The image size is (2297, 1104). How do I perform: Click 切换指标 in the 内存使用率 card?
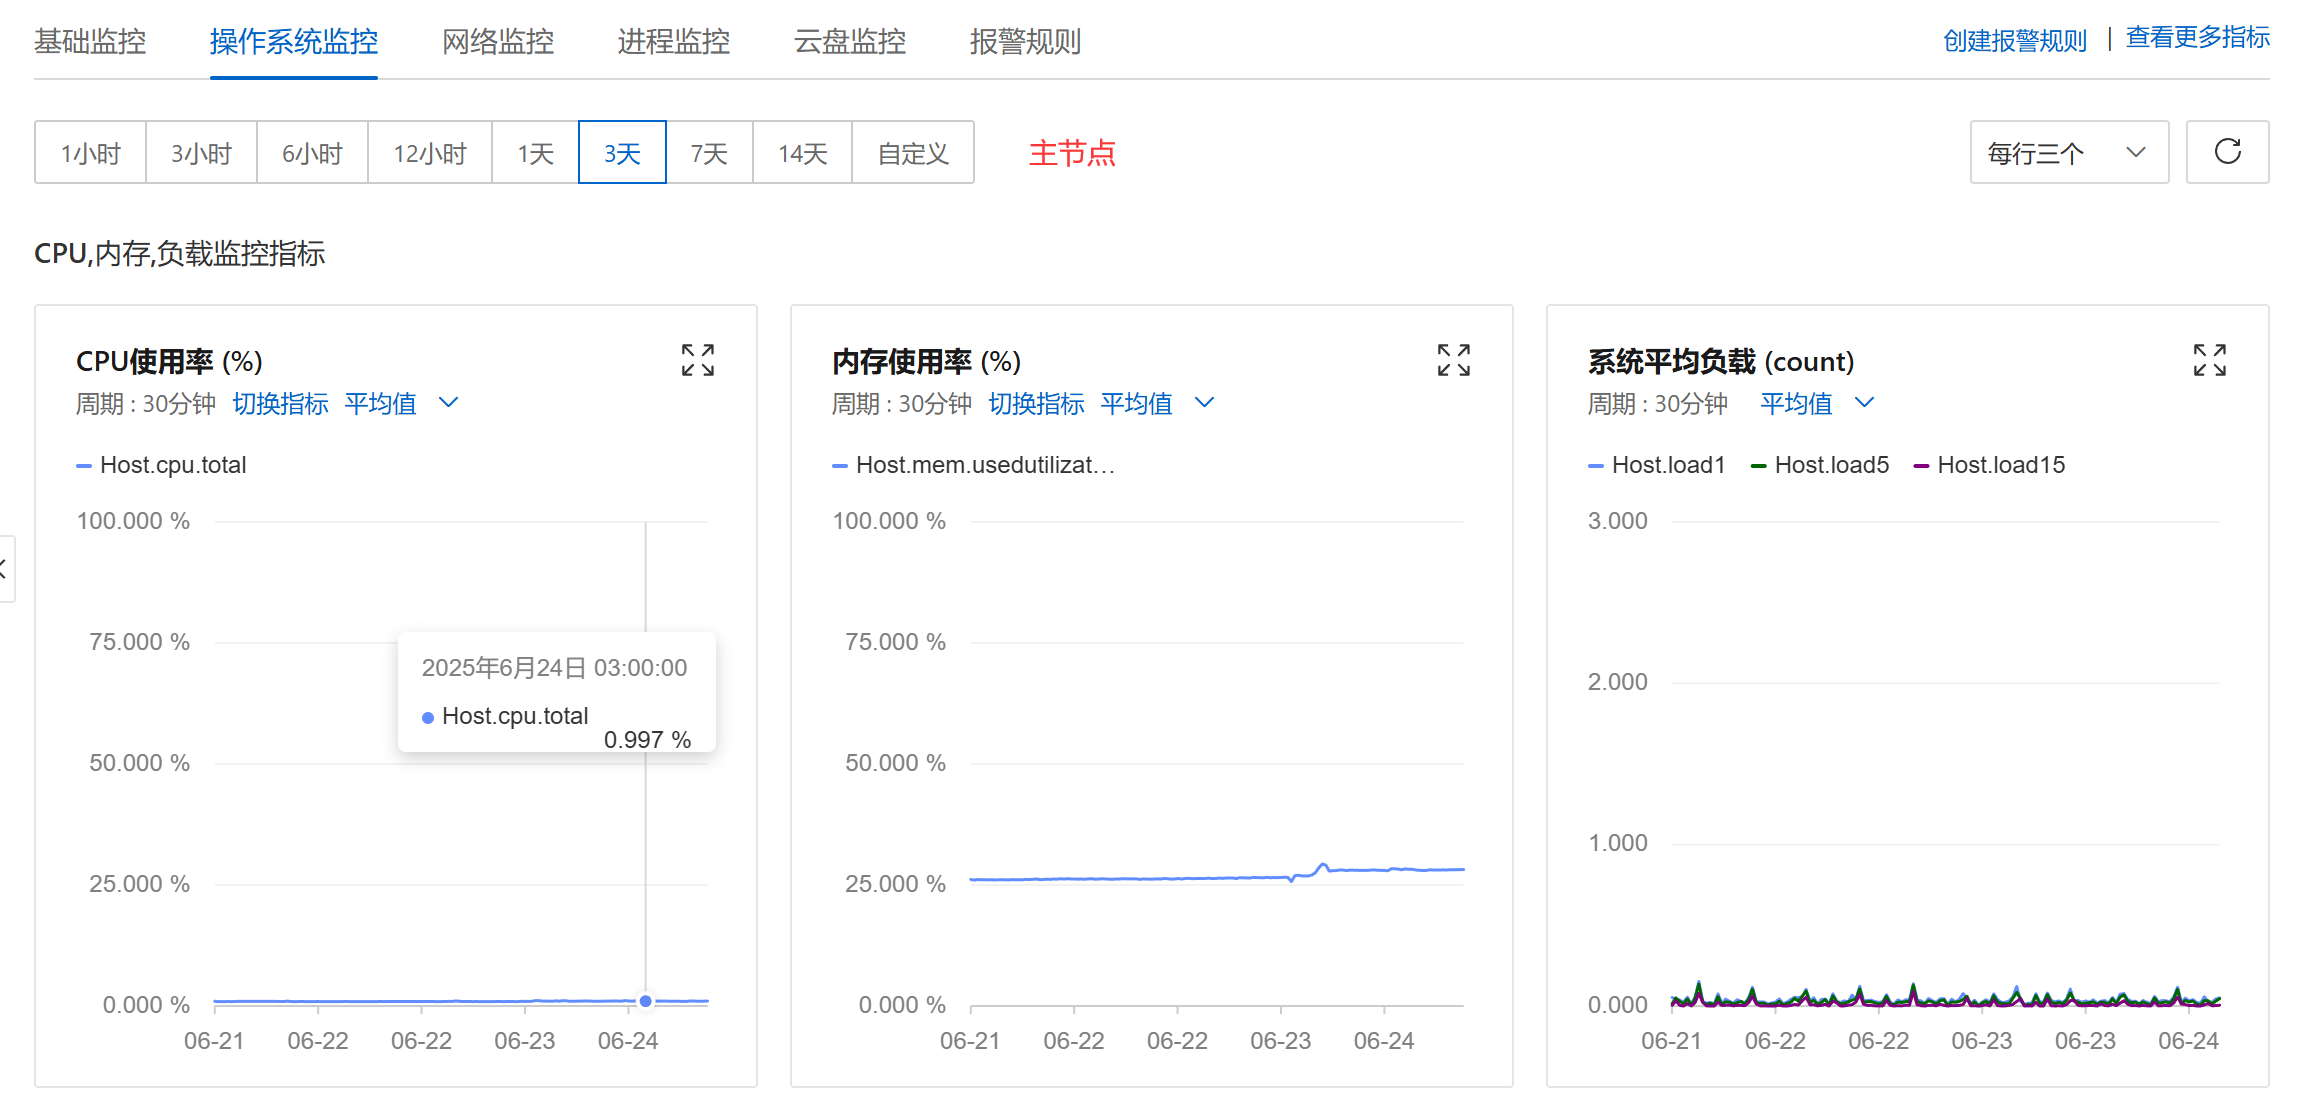tap(1036, 403)
